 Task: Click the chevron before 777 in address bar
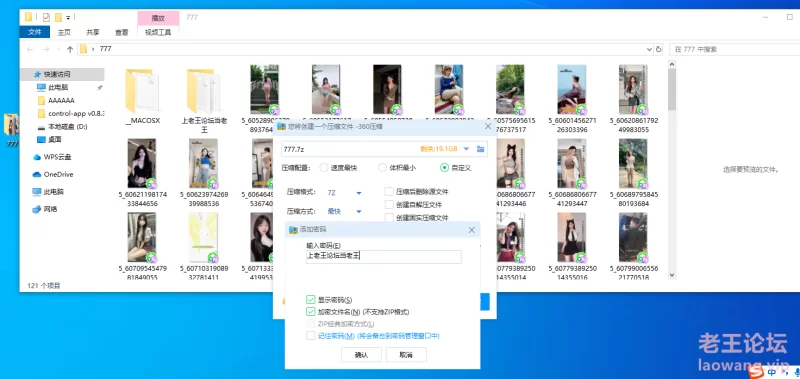[93, 49]
